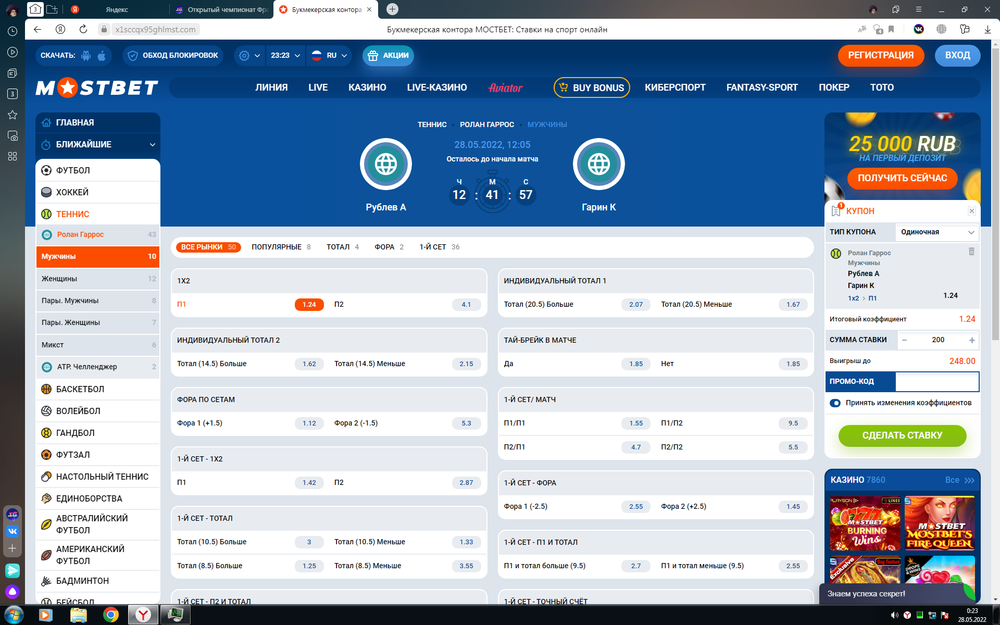Open the casino Все link
The image size is (1000, 625).
[959, 480]
